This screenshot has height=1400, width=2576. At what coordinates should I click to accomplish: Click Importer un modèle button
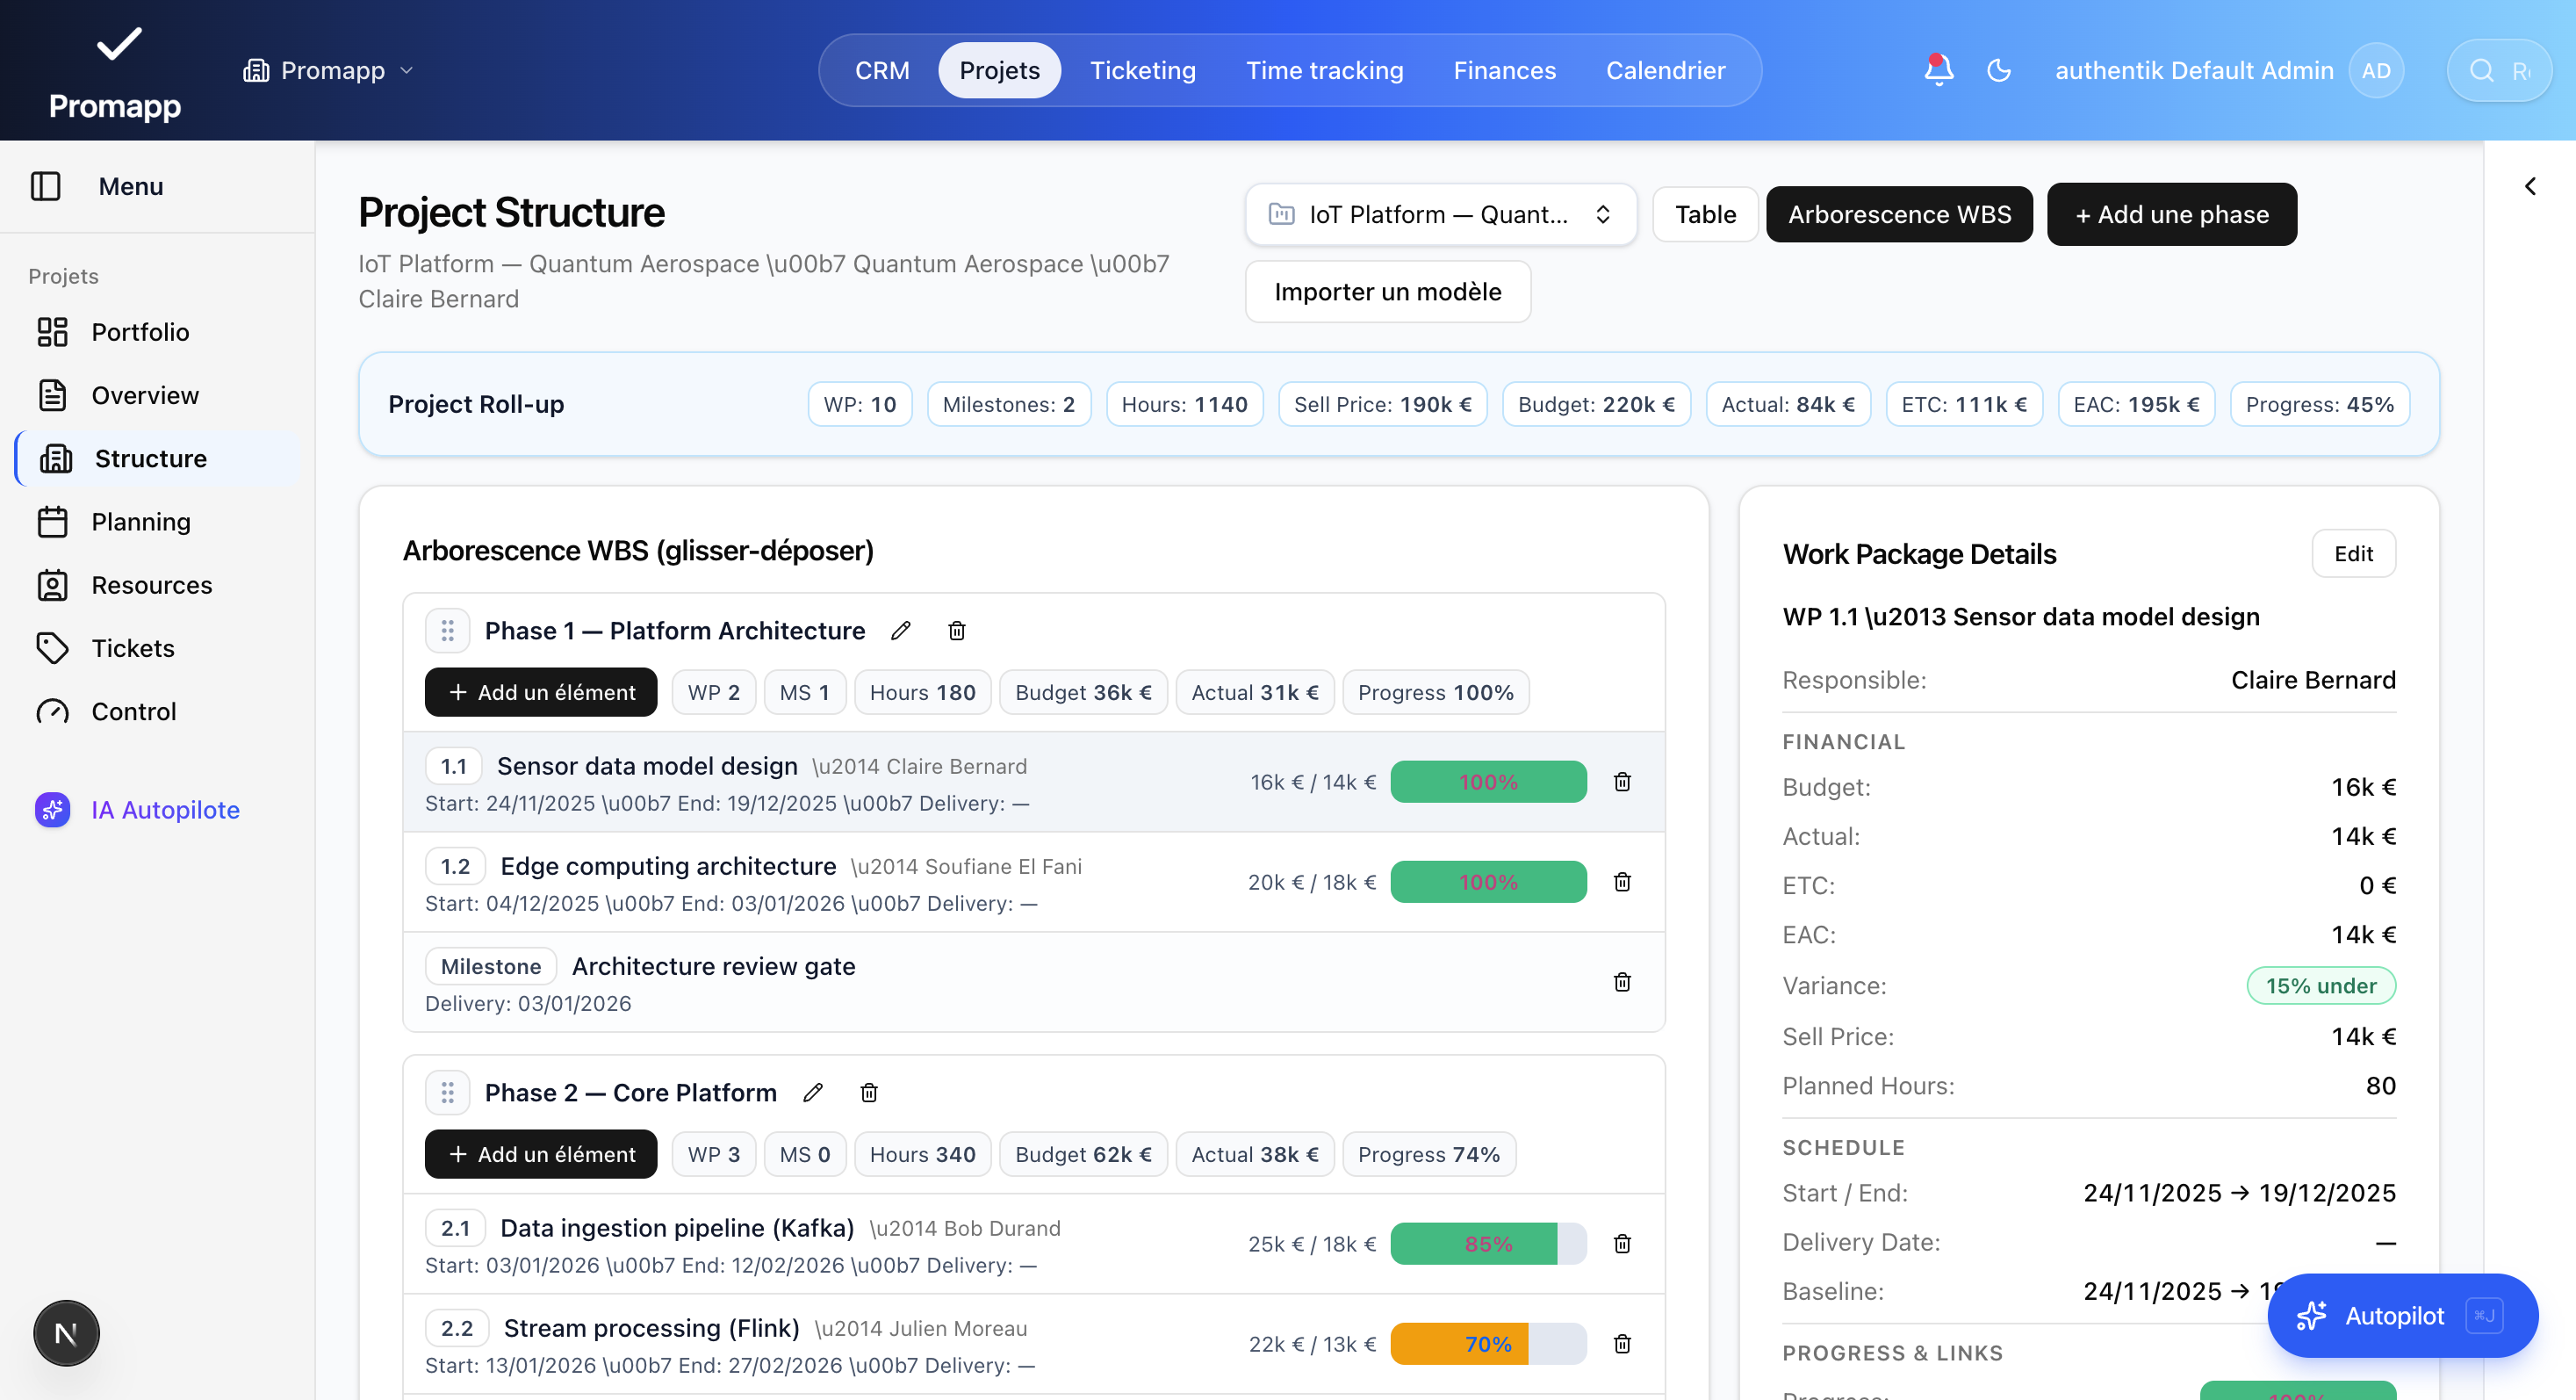[x=1387, y=291]
